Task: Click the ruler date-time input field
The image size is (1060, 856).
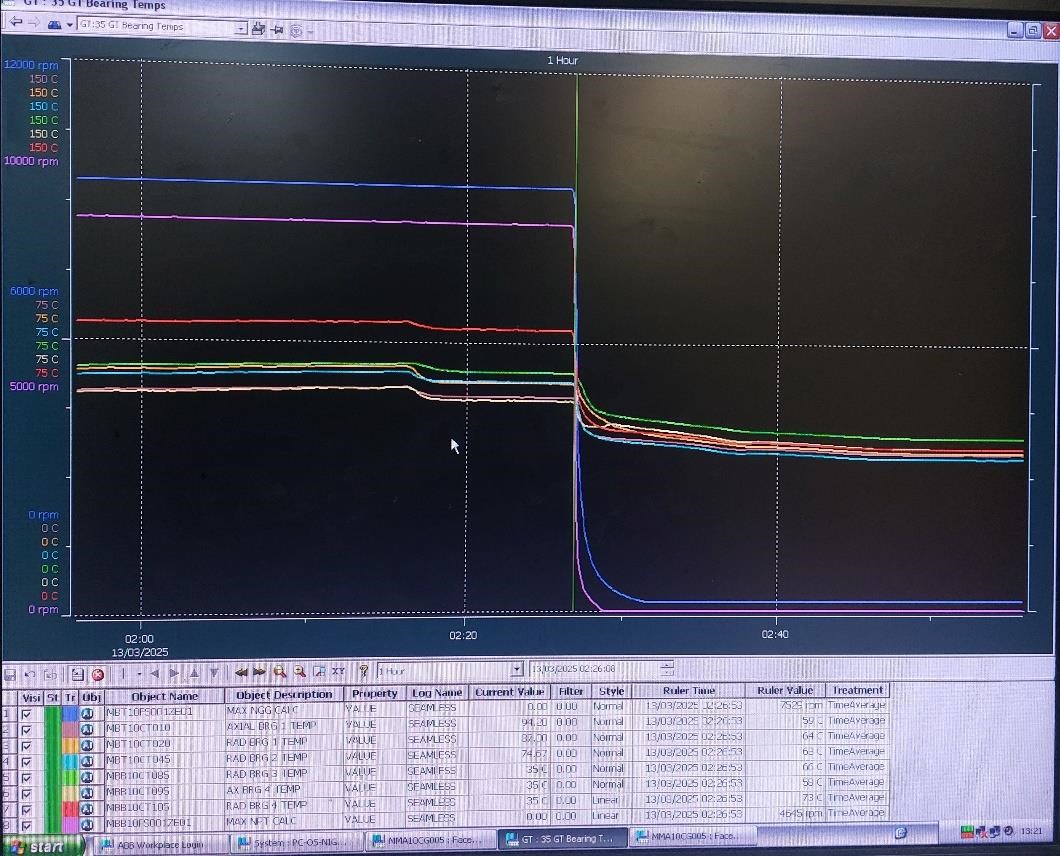Action: pos(594,669)
